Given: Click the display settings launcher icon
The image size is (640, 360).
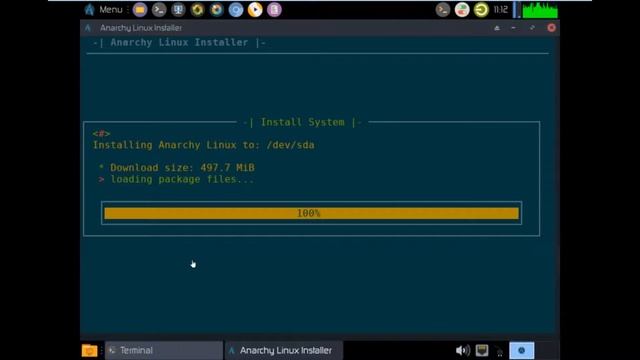Looking at the screenshot, I should (x=178, y=10).
